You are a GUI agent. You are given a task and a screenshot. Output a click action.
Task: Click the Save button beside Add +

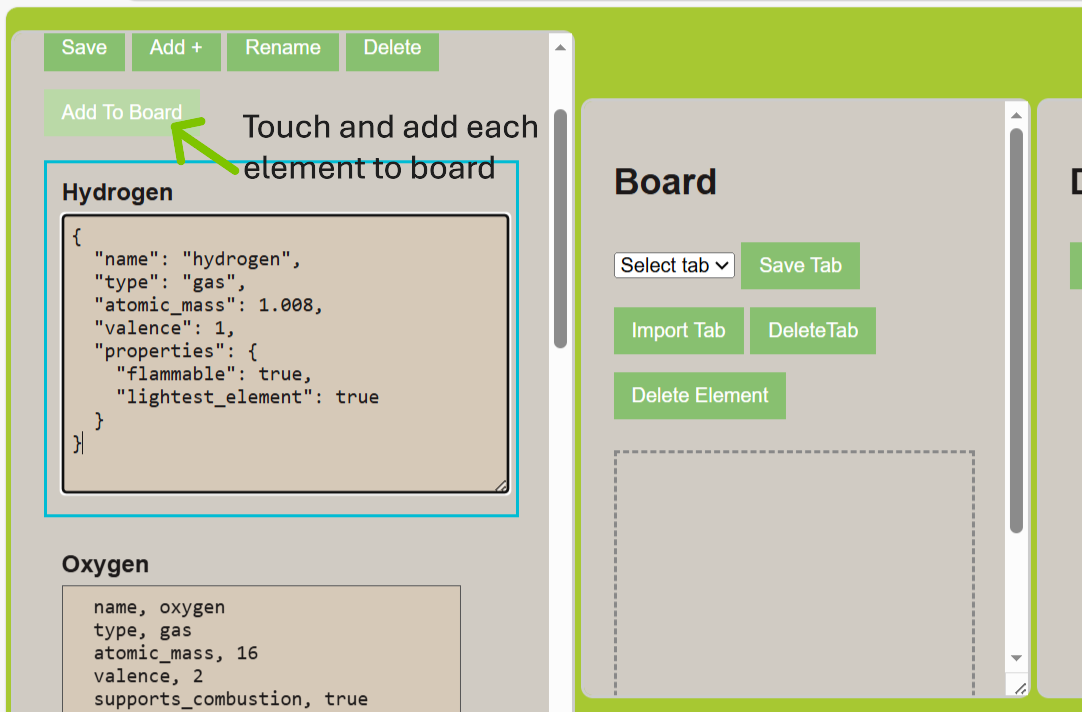[84, 48]
